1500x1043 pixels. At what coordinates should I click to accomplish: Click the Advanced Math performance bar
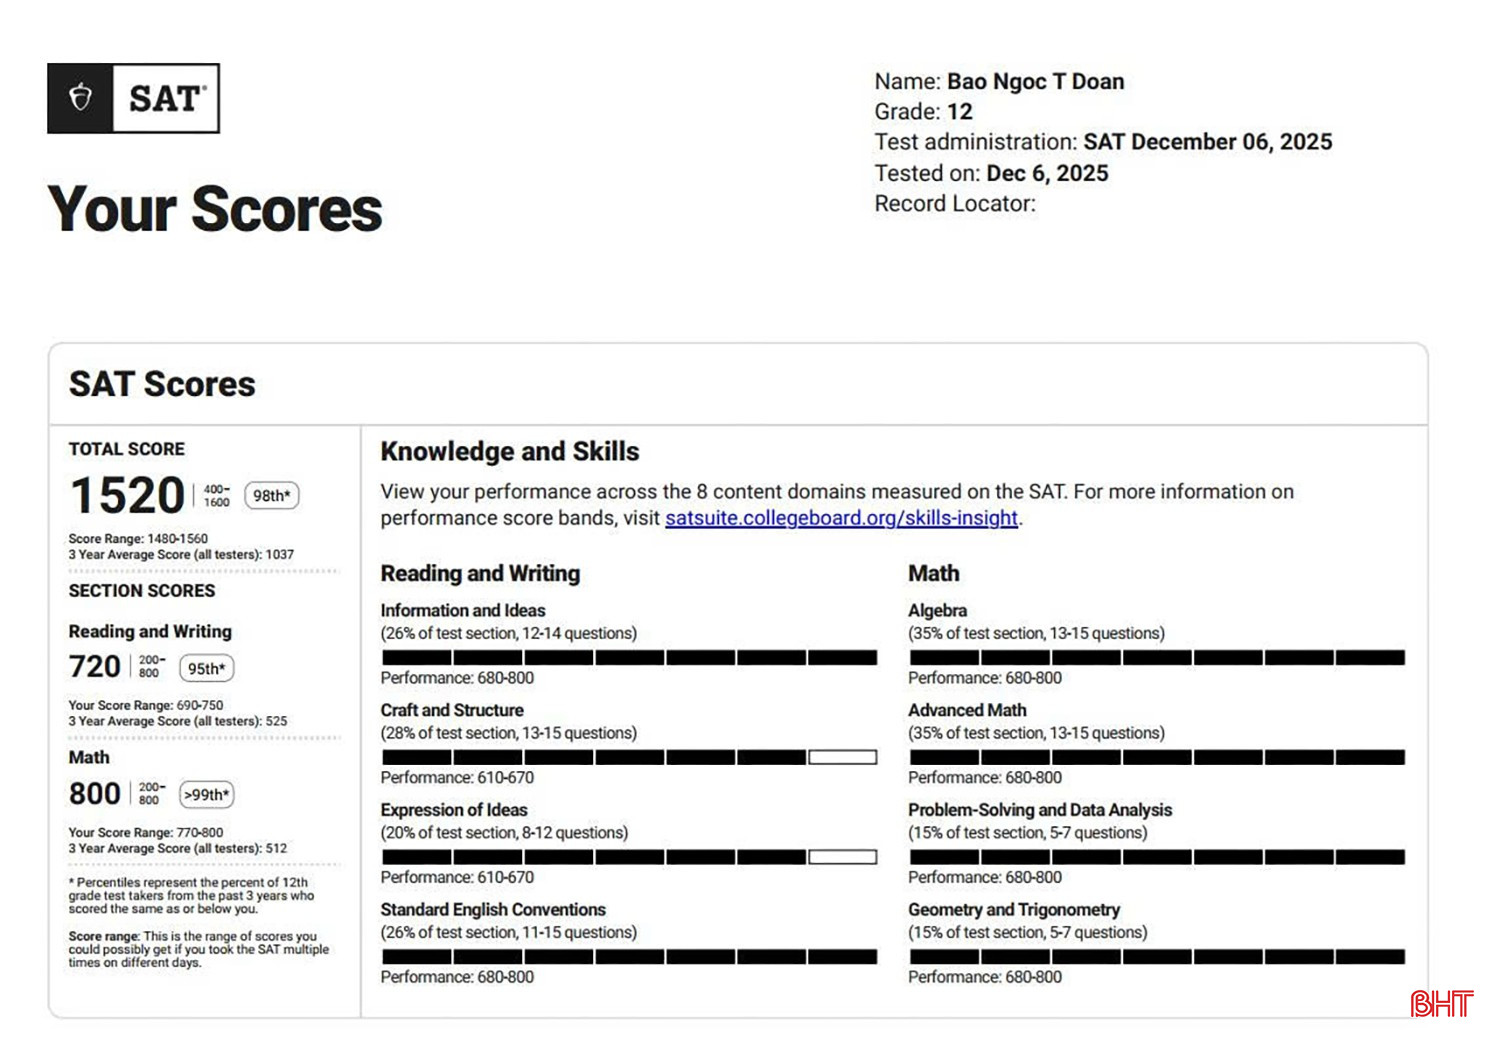[x=1157, y=757]
